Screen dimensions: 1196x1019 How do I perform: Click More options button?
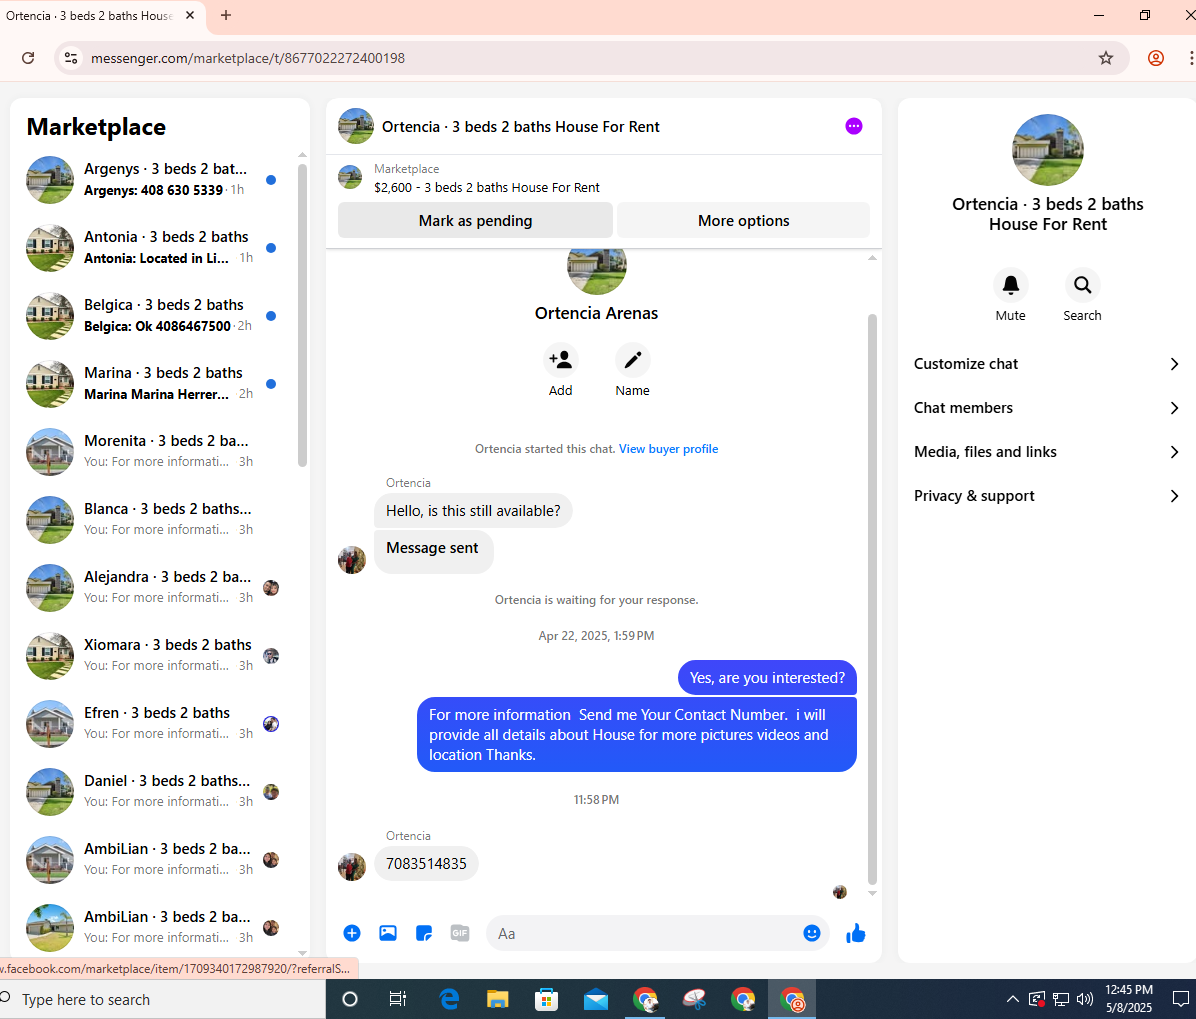click(x=744, y=220)
